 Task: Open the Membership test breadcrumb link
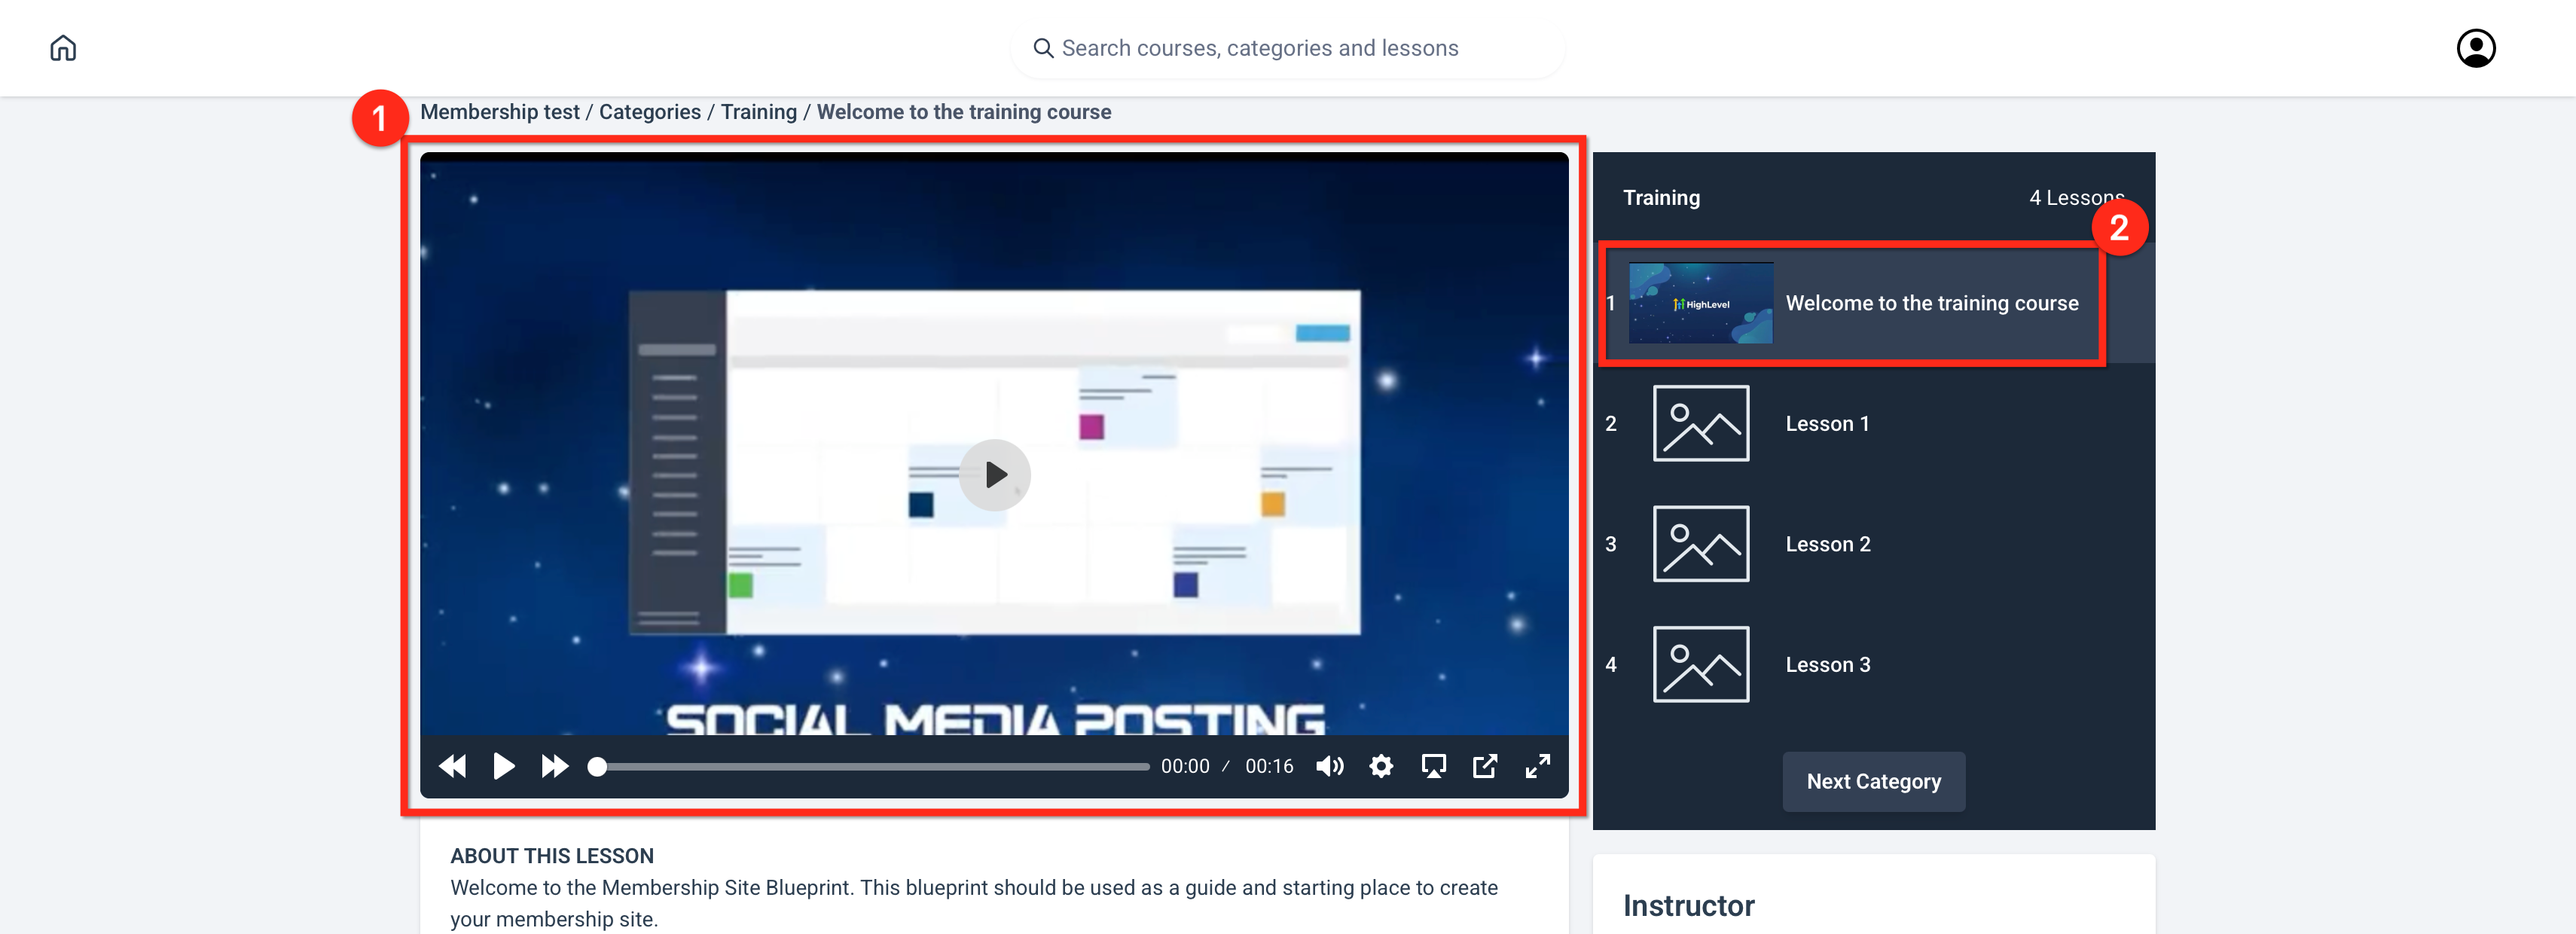tap(499, 112)
